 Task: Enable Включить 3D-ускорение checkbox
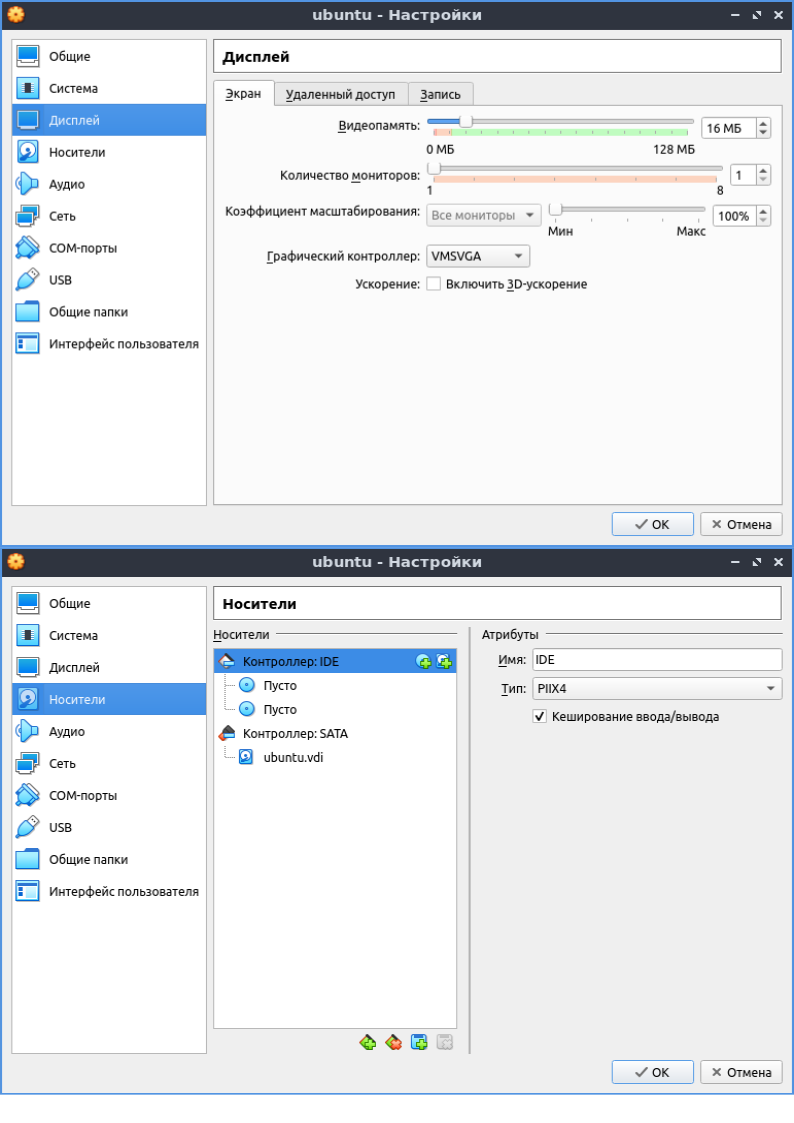(x=433, y=284)
